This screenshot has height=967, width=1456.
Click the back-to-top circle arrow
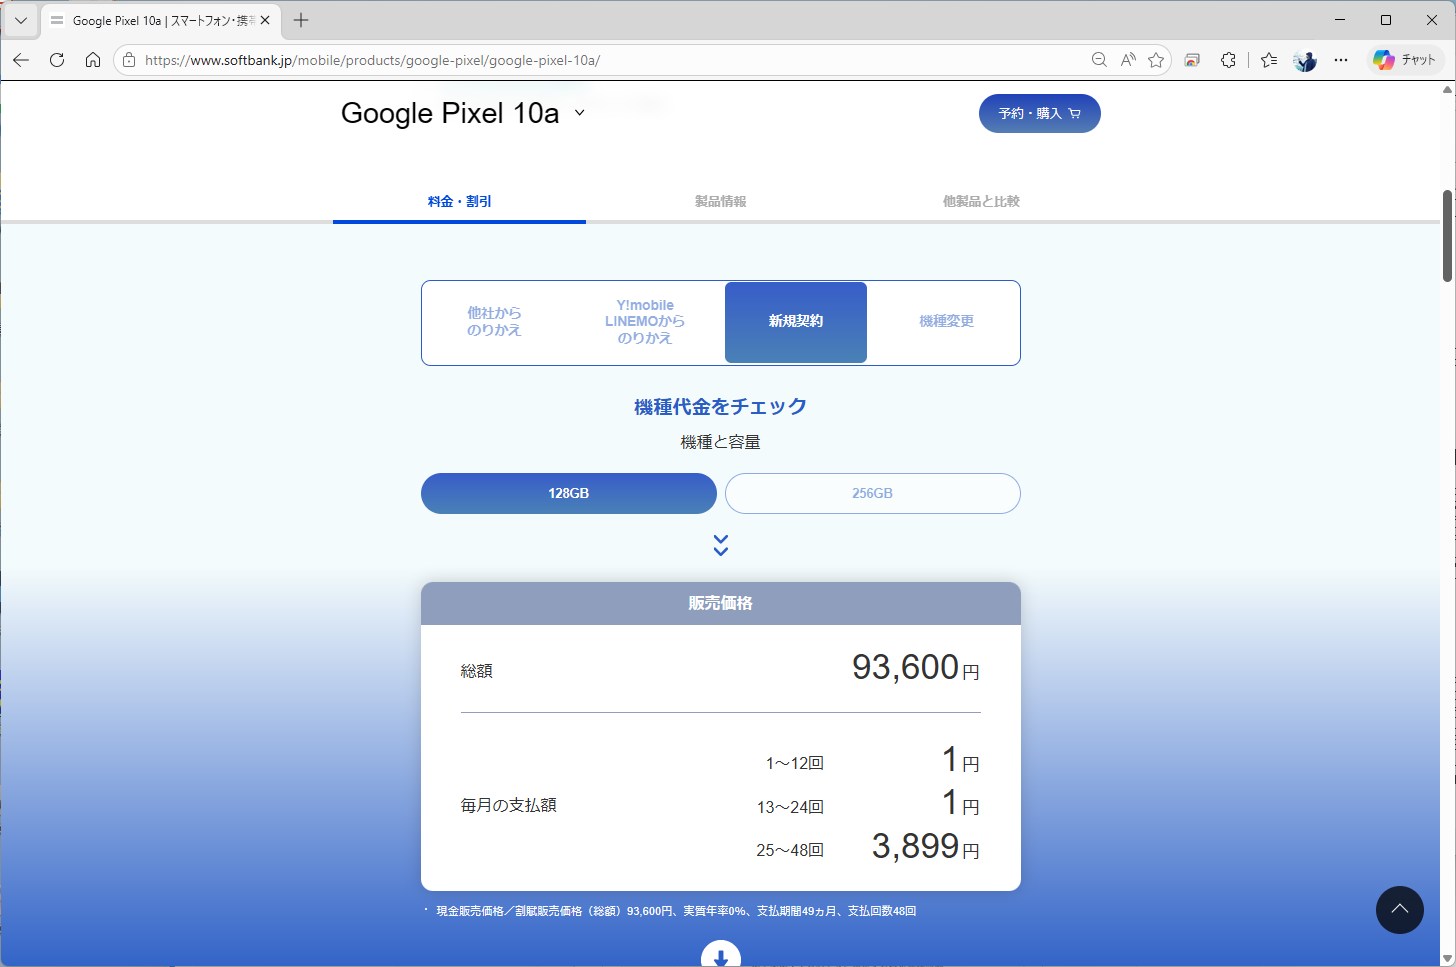pos(1400,910)
